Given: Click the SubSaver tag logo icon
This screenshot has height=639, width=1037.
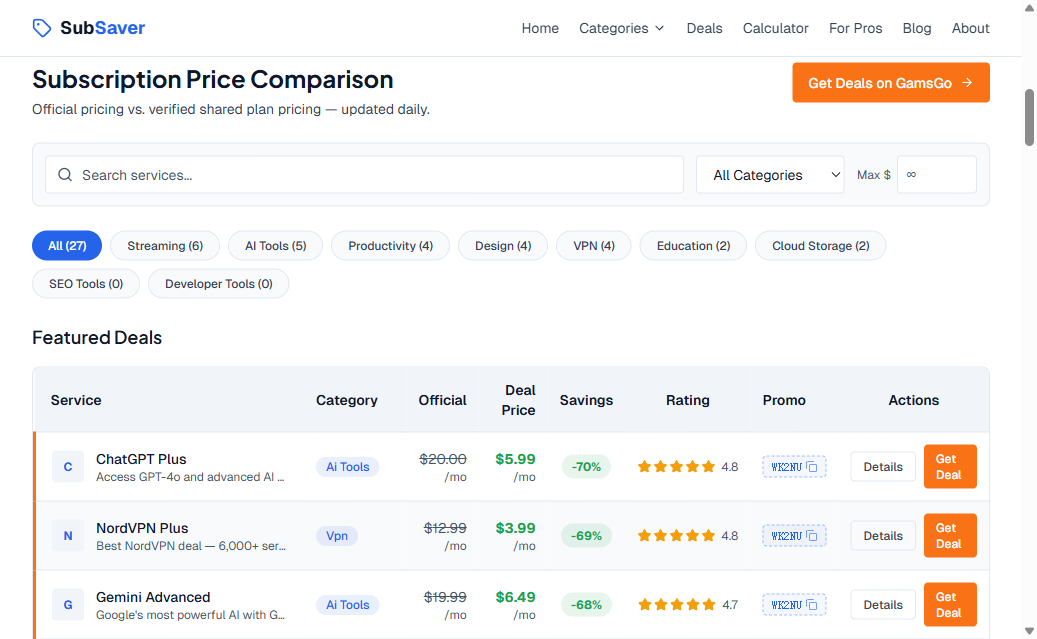Looking at the screenshot, I should 42,28.
